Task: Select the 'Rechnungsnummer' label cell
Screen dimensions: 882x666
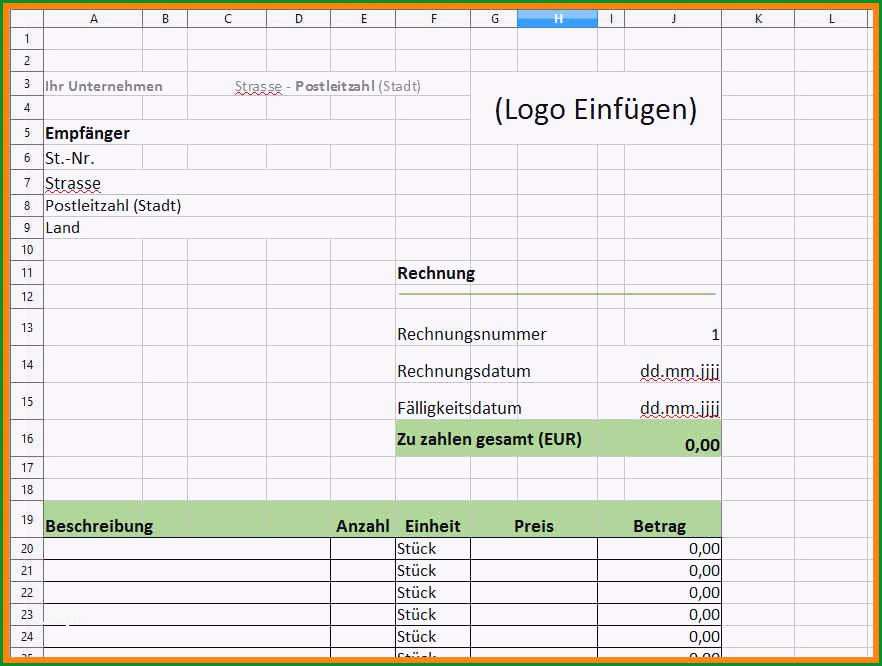Action: pos(471,334)
